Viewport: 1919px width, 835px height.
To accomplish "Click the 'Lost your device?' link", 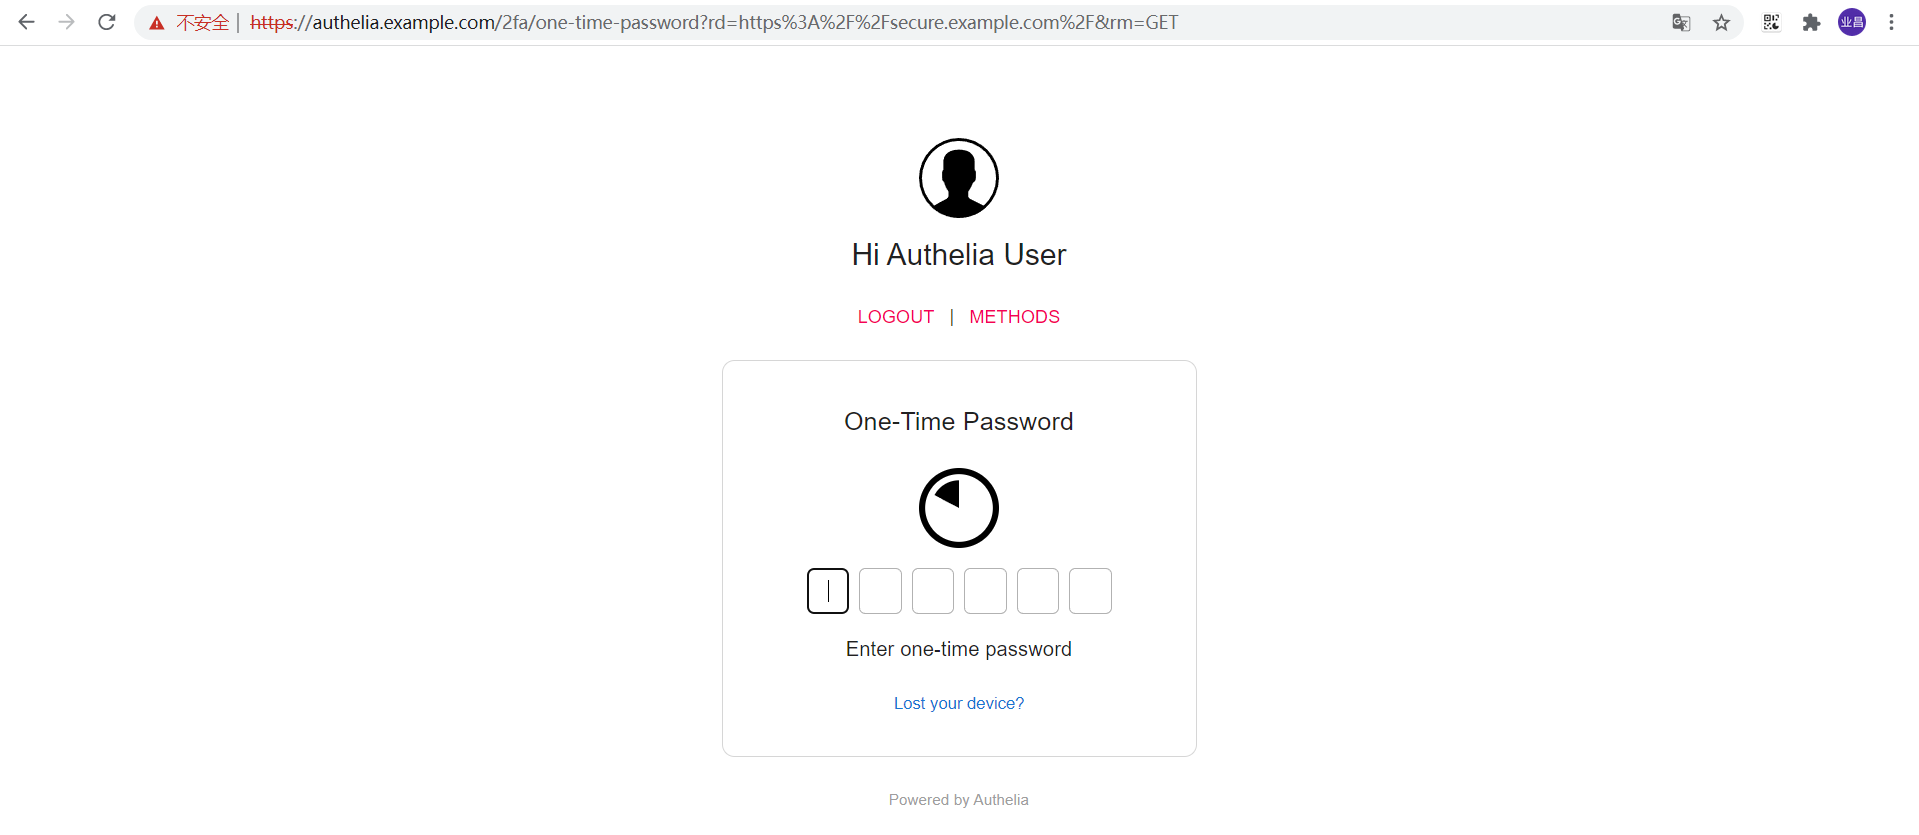I will 958,703.
